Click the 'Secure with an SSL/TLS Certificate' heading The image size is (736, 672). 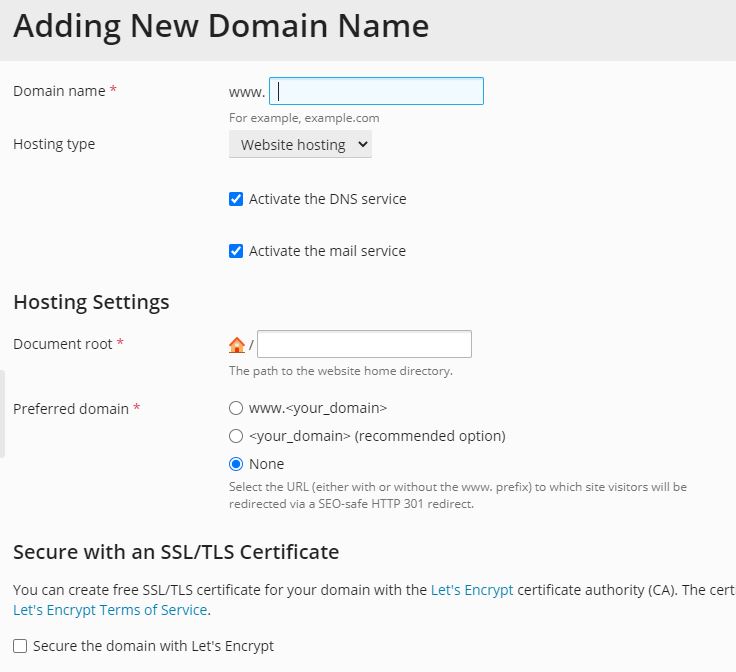[x=176, y=552]
